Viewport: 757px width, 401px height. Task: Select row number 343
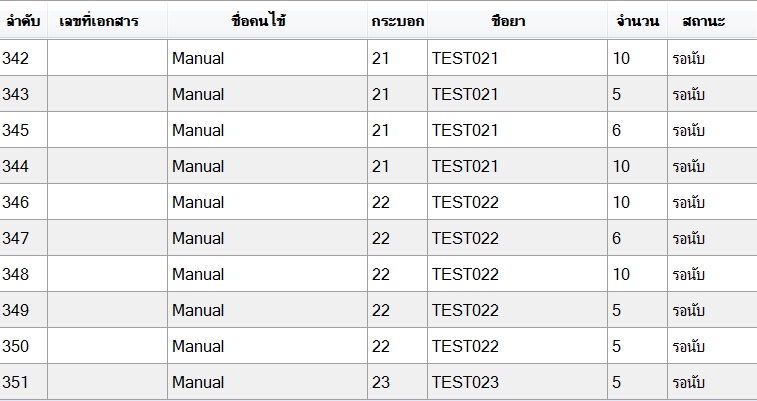pos(16,94)
